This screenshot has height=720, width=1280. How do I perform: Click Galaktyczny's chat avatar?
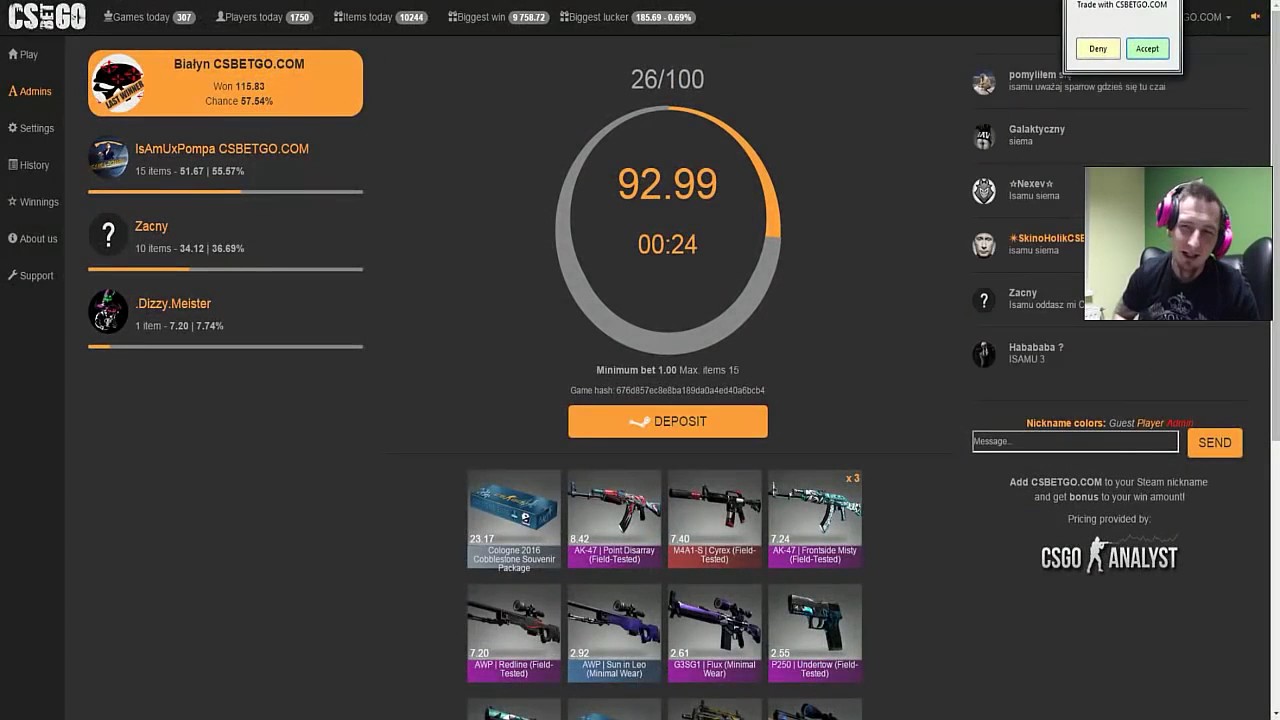(x=984, y=136)
